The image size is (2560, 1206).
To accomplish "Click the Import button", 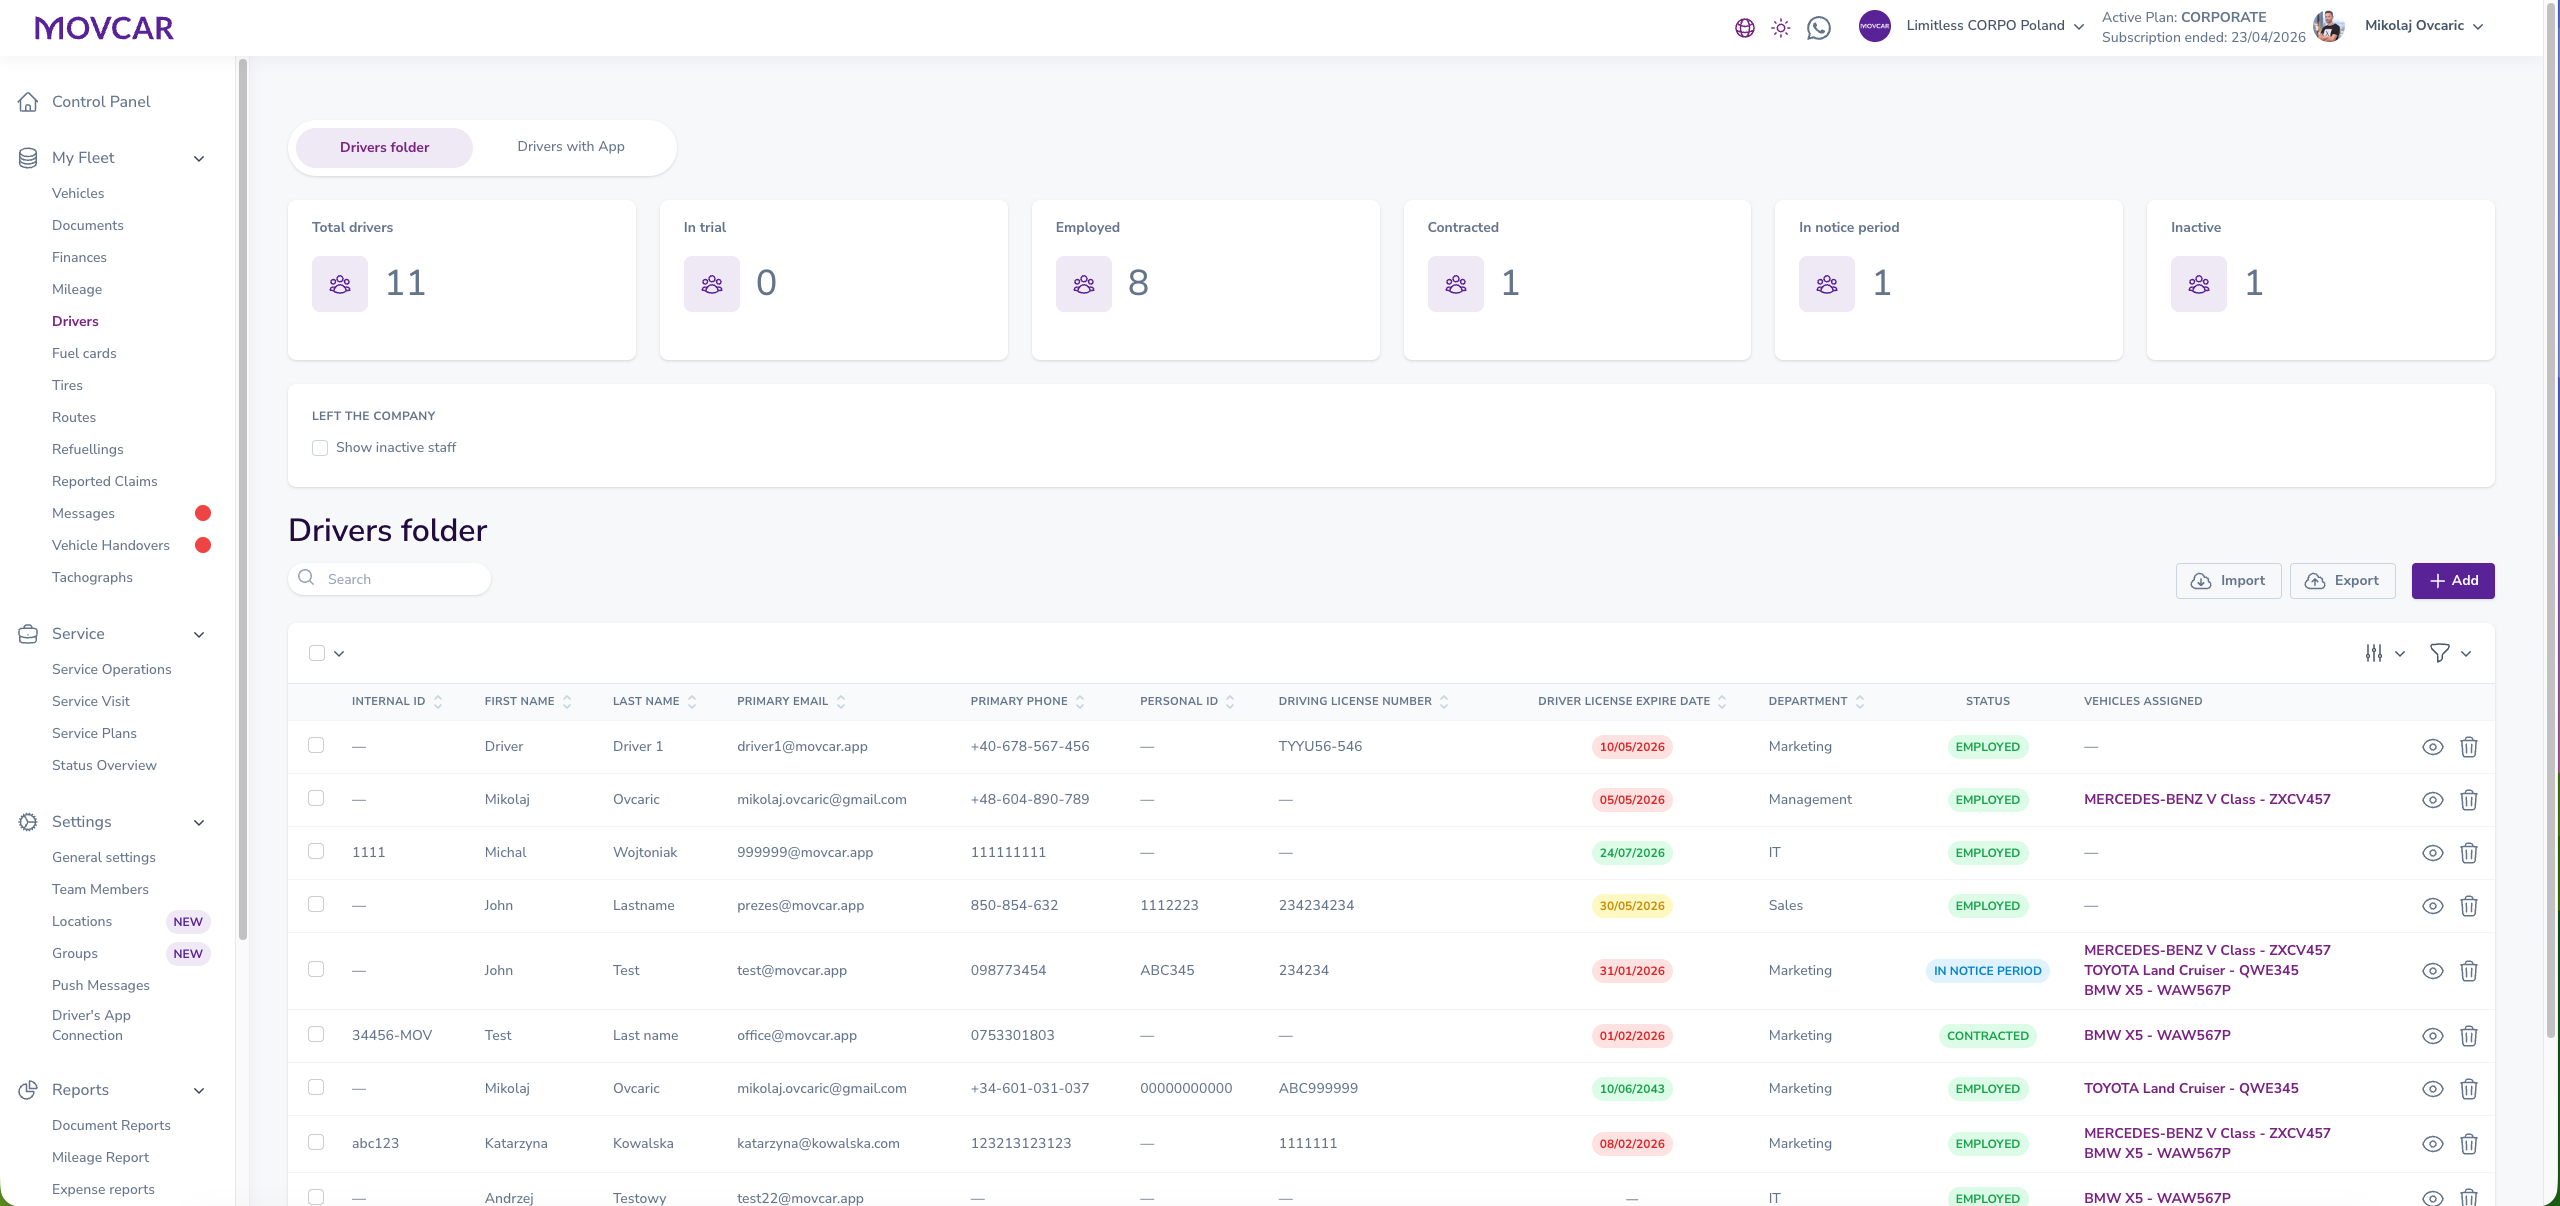I will (x=2228, y=581).
